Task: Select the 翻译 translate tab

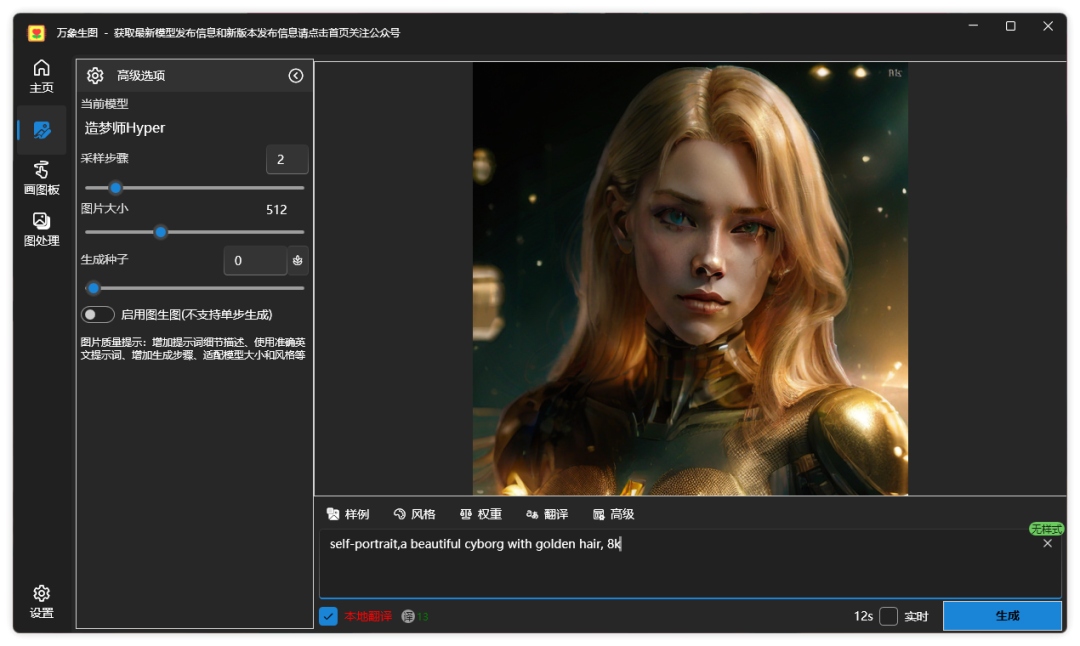Action: coord(547,514)
